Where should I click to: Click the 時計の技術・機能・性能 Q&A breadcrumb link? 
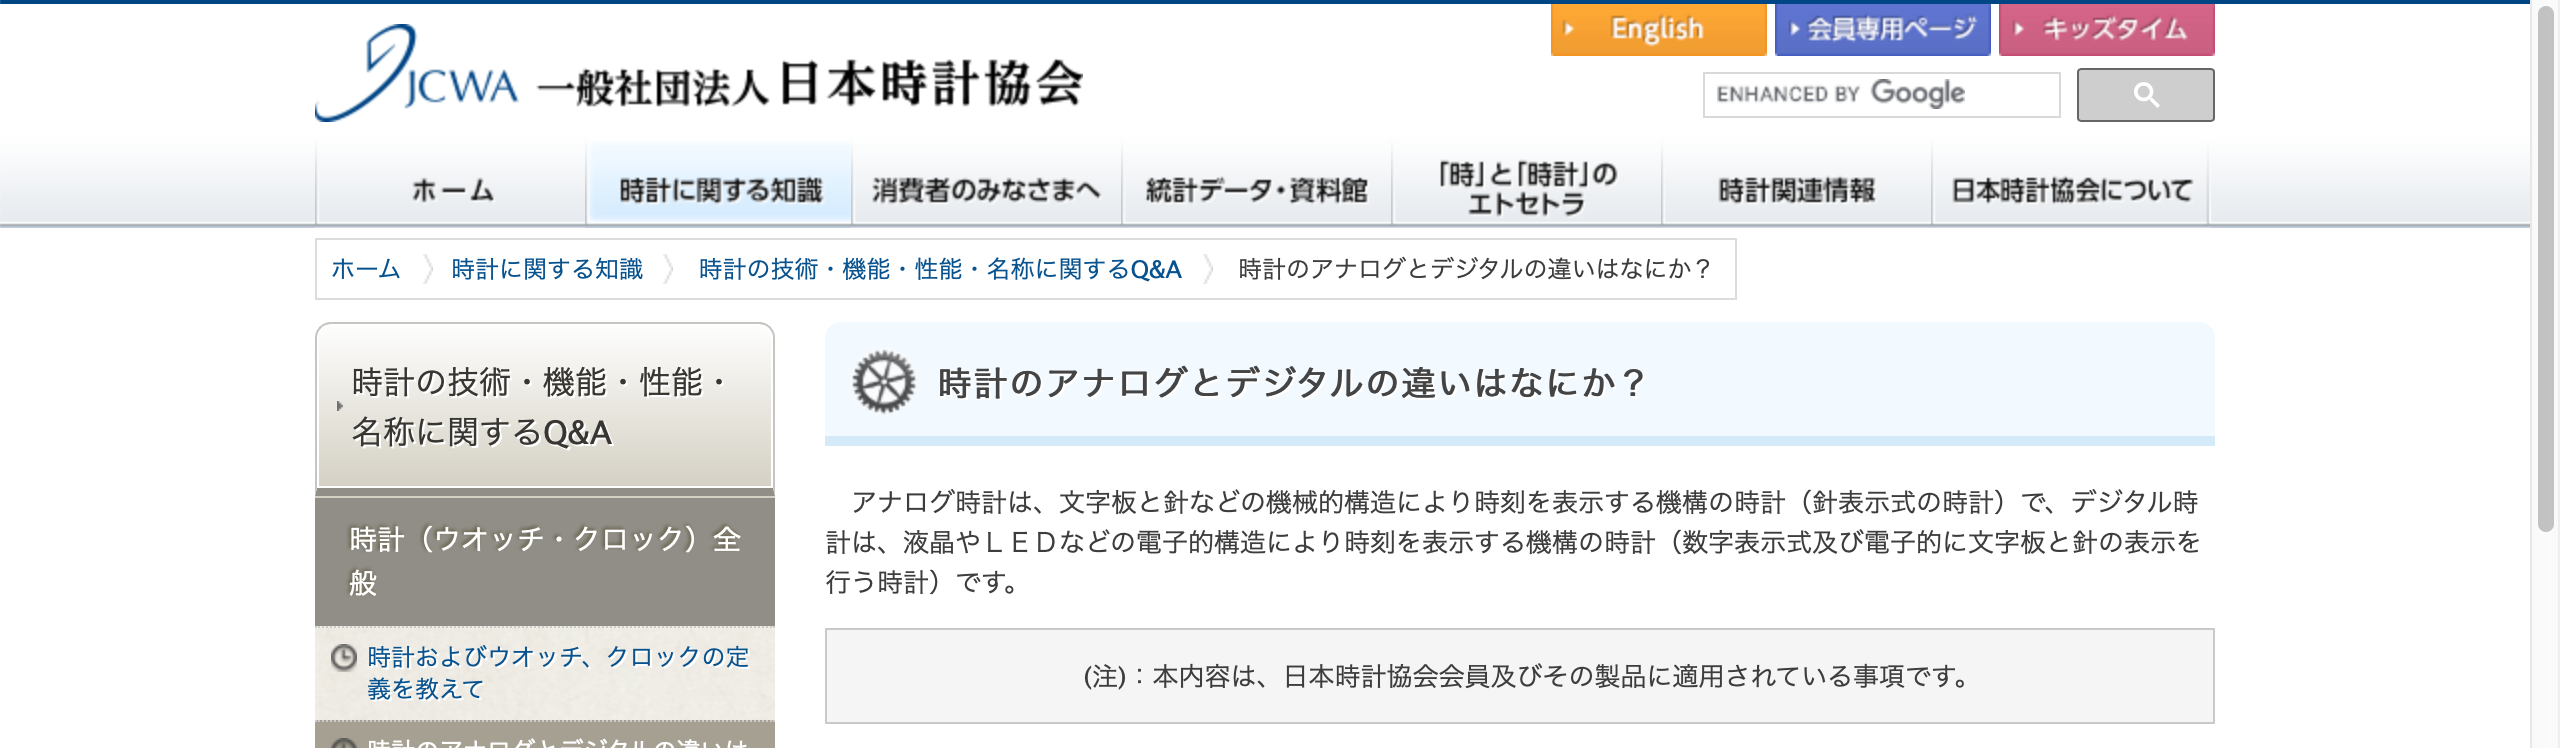[x=940, y=269]
